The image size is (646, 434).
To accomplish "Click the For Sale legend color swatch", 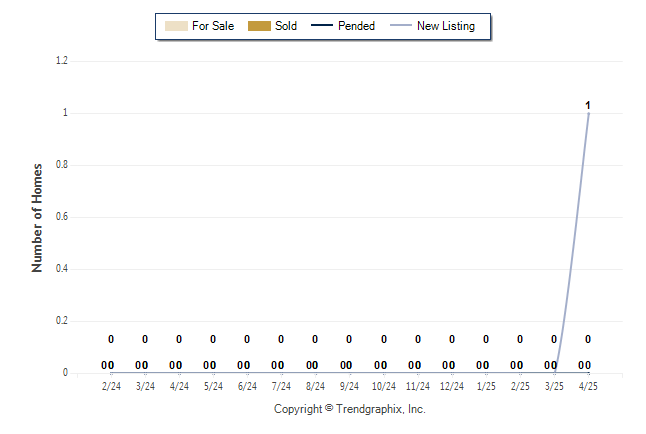I will 174,26.
